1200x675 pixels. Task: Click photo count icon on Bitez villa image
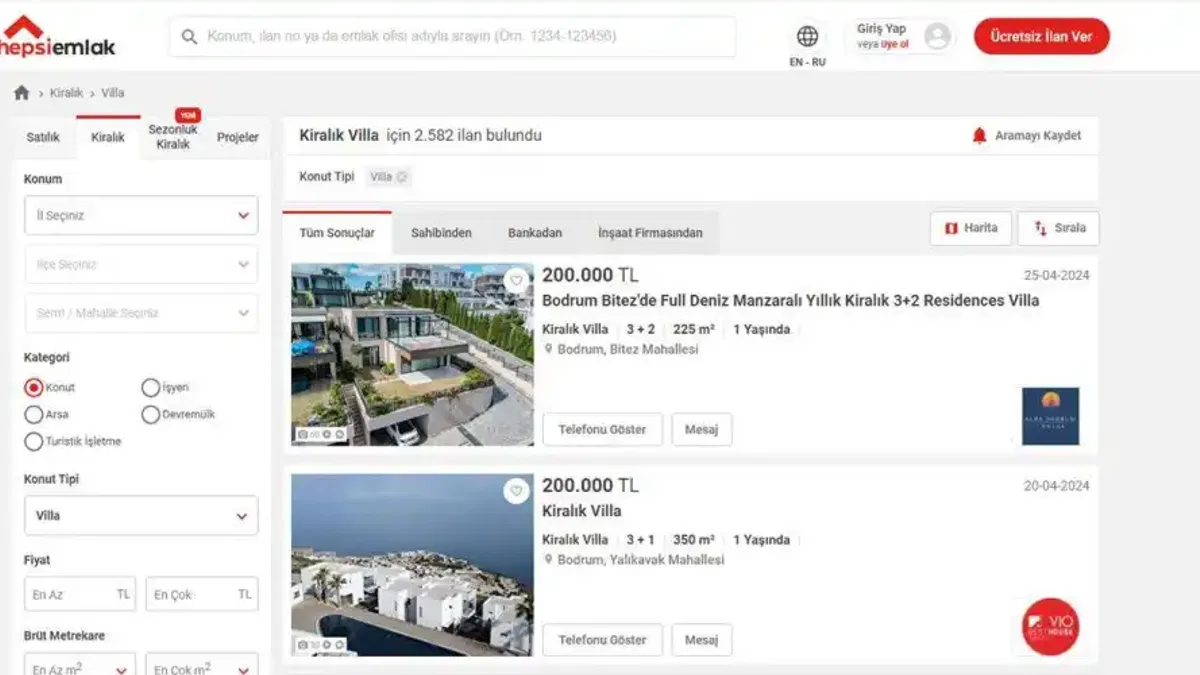click(x=302, y=435)
